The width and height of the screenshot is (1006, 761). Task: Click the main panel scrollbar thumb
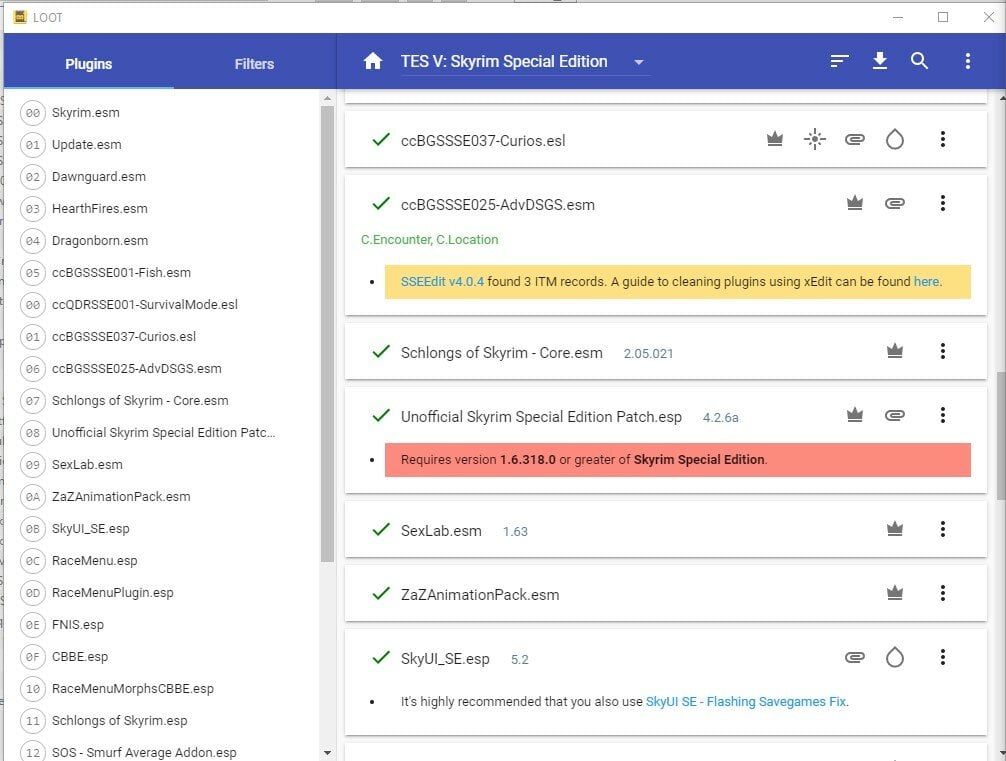1001,435
